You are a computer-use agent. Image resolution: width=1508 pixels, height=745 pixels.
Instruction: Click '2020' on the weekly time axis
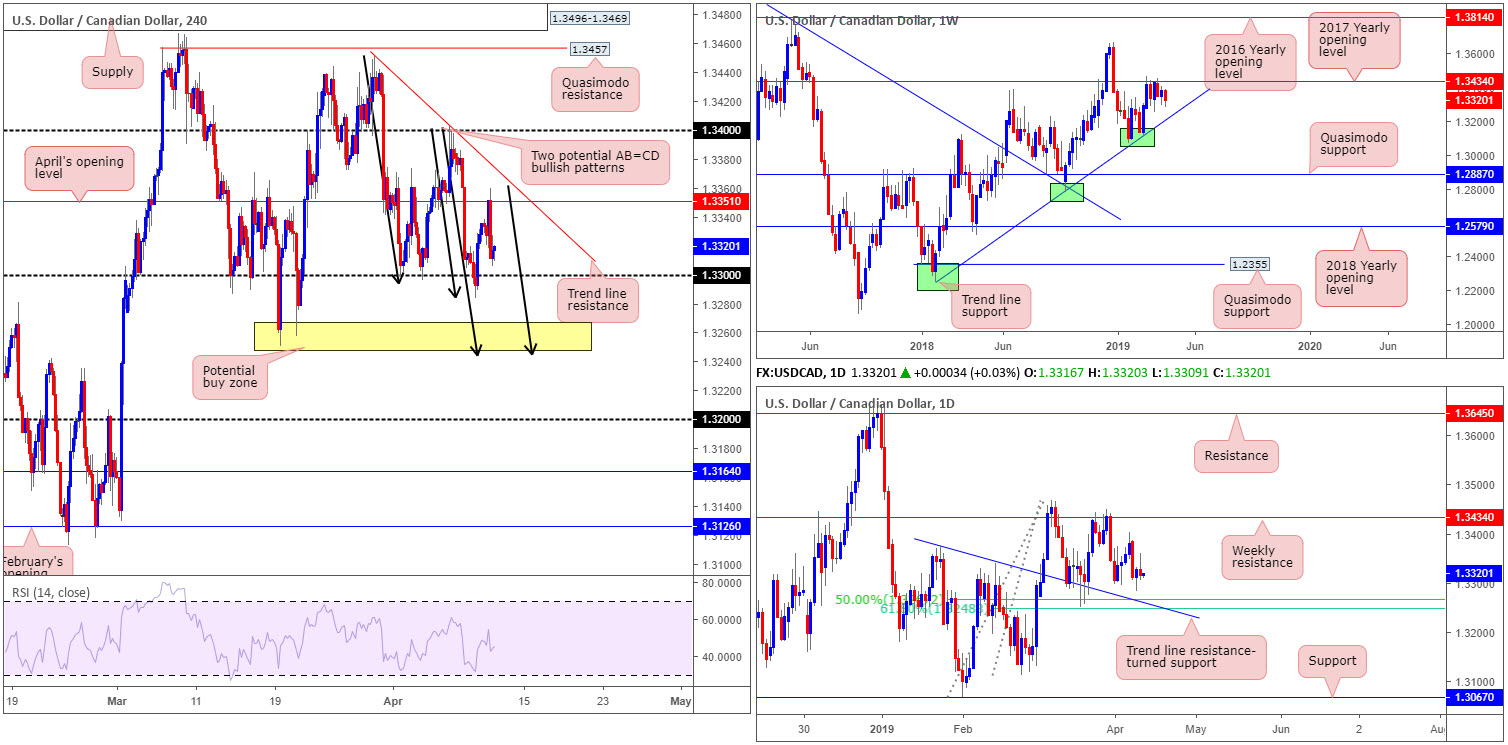pyautogui.click(x=1309, y=344)
